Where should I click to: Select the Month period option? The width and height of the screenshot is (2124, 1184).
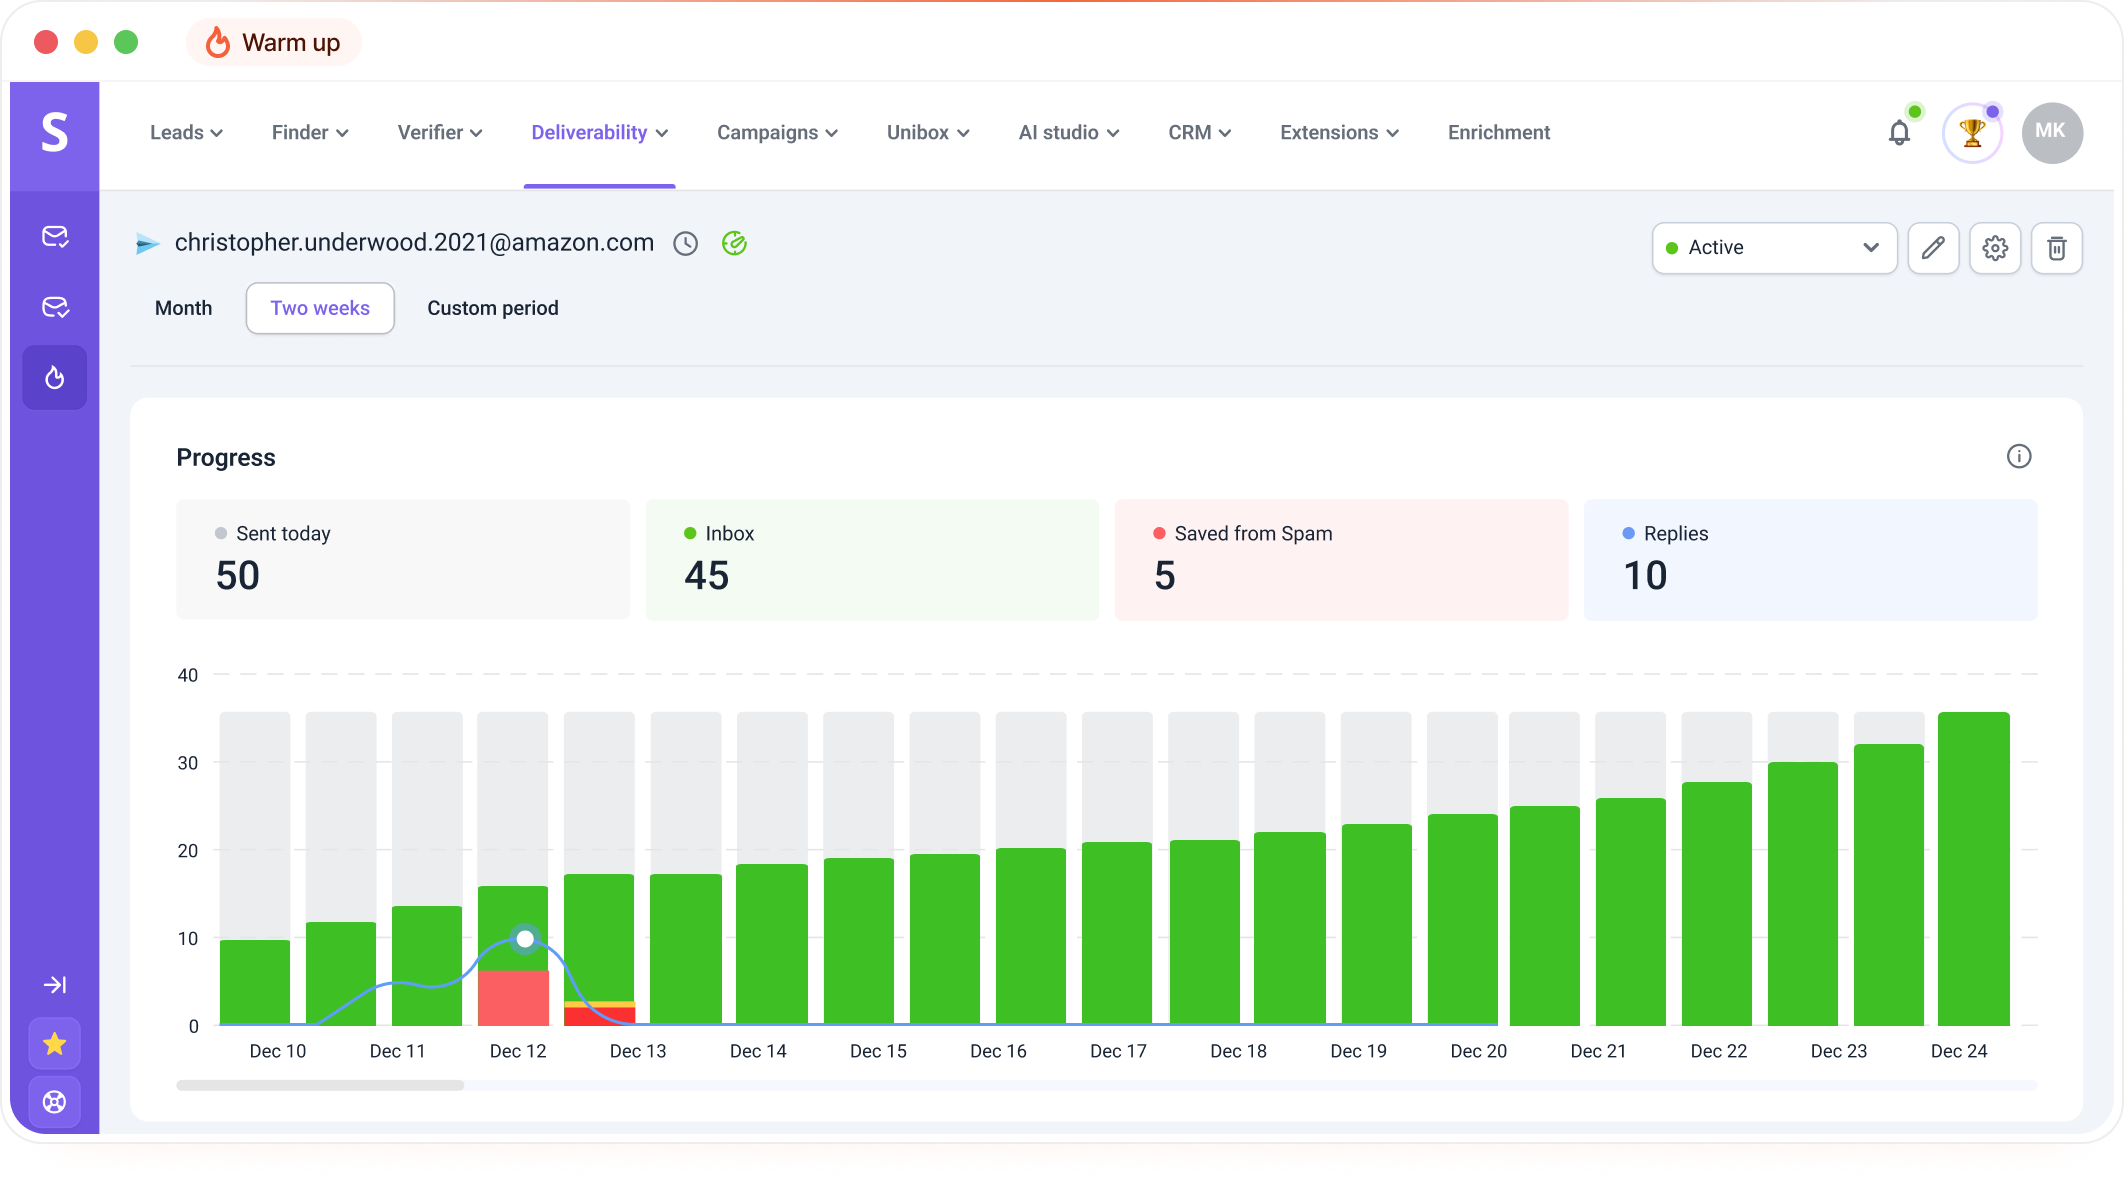tap(184, 308)
